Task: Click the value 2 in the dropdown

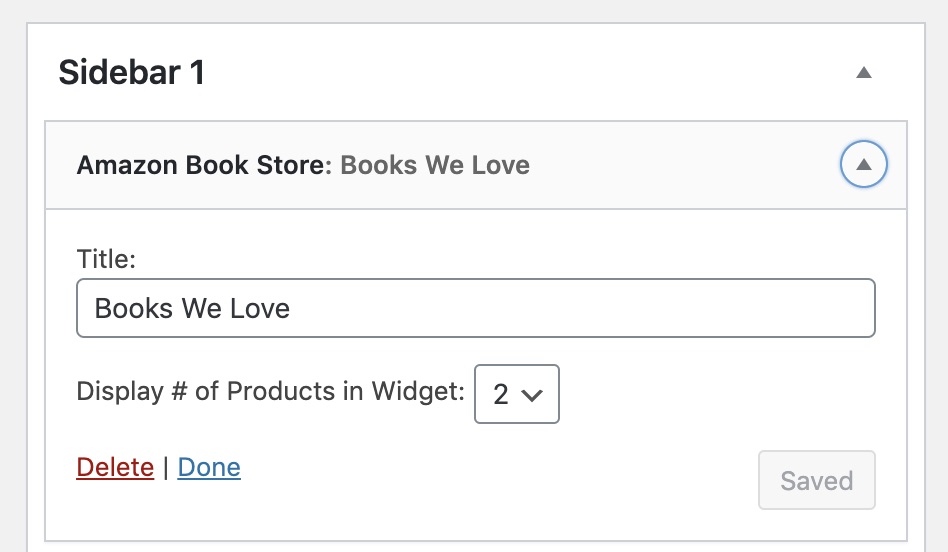Action: tap(501, 395)
